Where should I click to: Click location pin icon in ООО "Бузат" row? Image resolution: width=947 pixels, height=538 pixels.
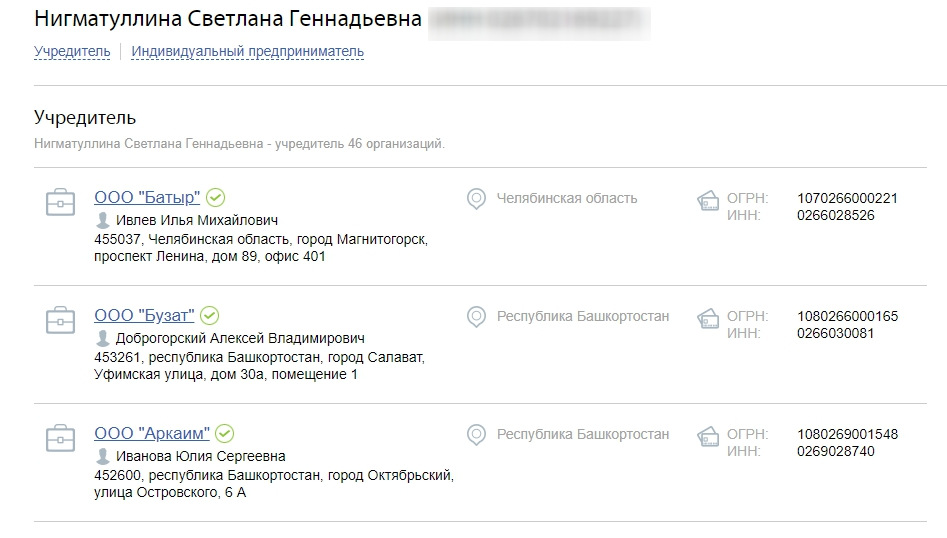(477, 316)
